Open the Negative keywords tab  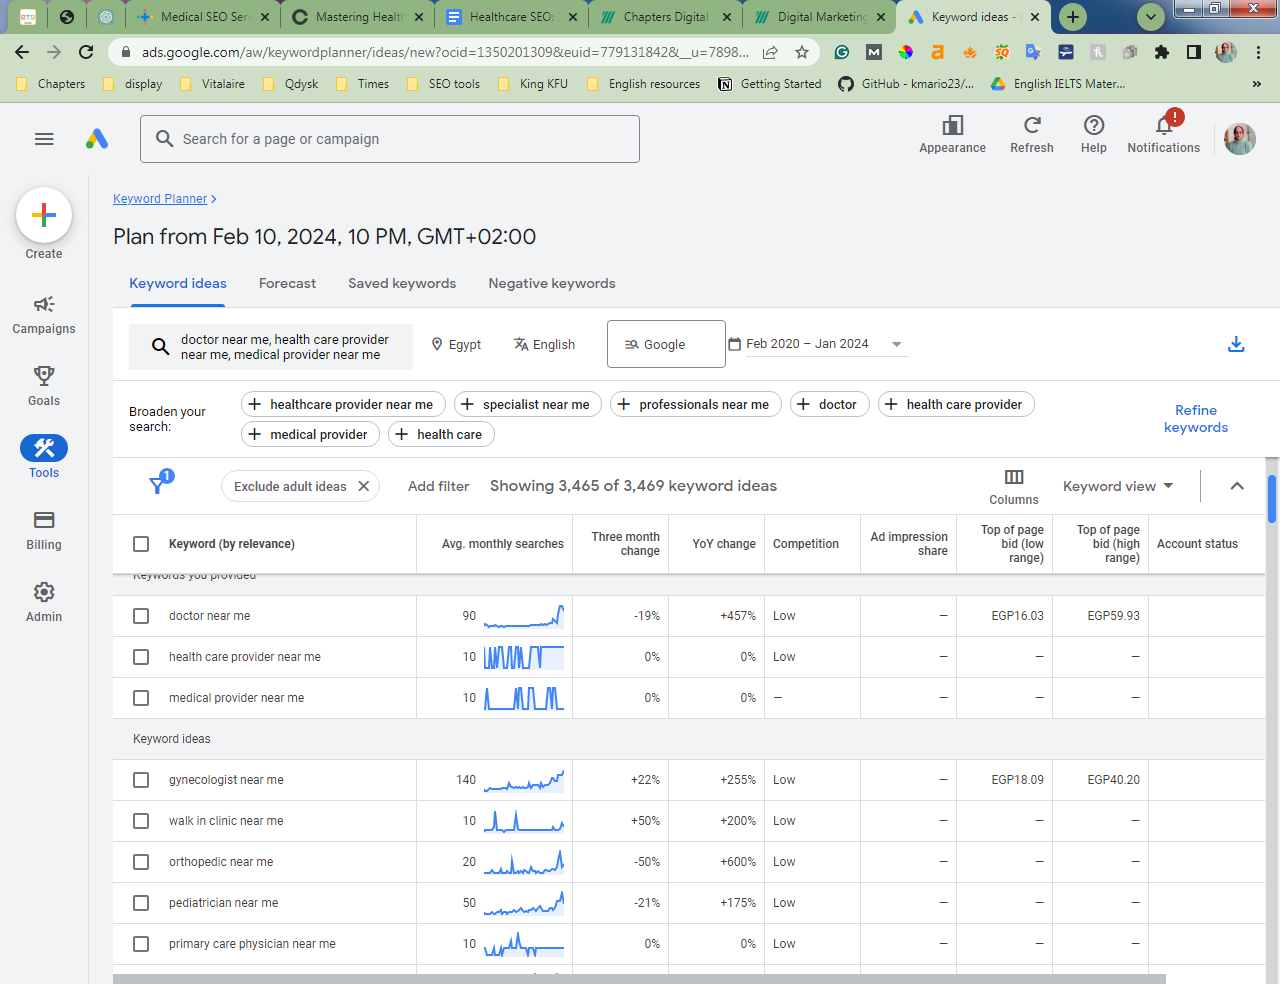[x=551, y=284]
